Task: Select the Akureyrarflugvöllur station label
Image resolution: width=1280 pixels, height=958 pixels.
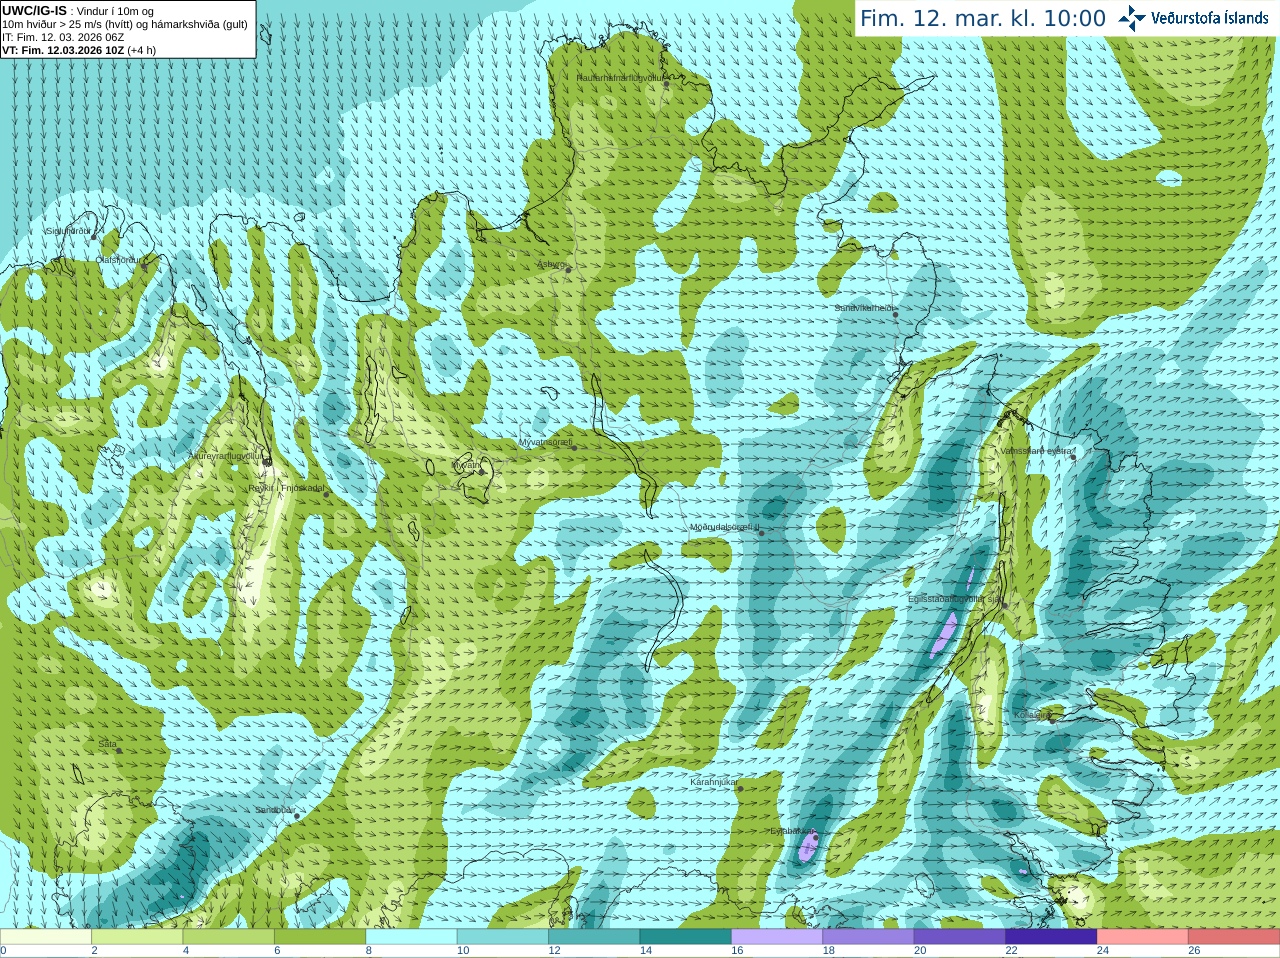Action: (225, 456)
